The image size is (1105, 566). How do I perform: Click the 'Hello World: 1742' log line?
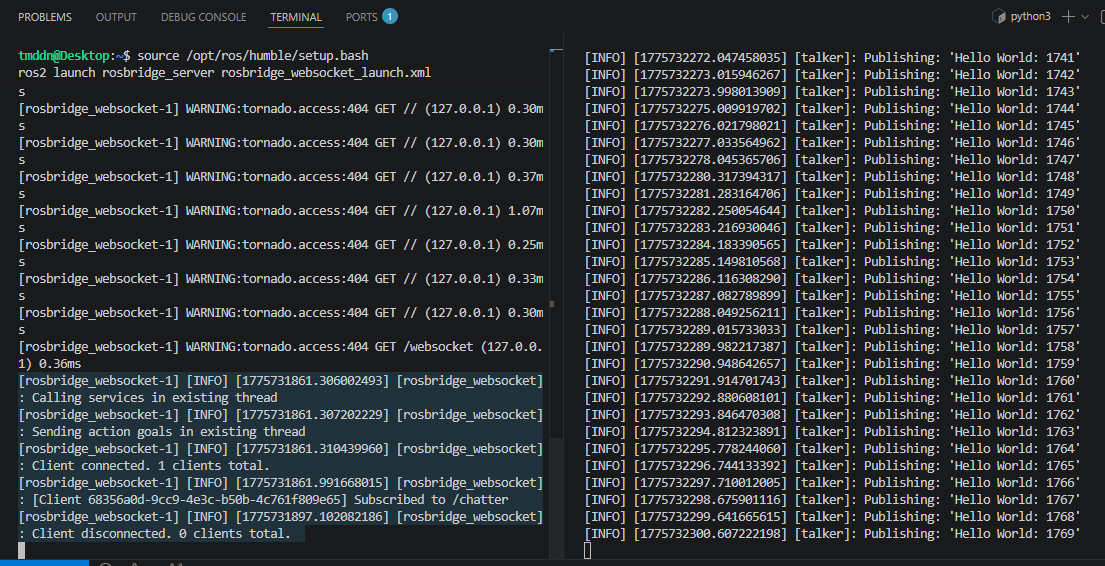pyautogui.click(x=832, y=75)
